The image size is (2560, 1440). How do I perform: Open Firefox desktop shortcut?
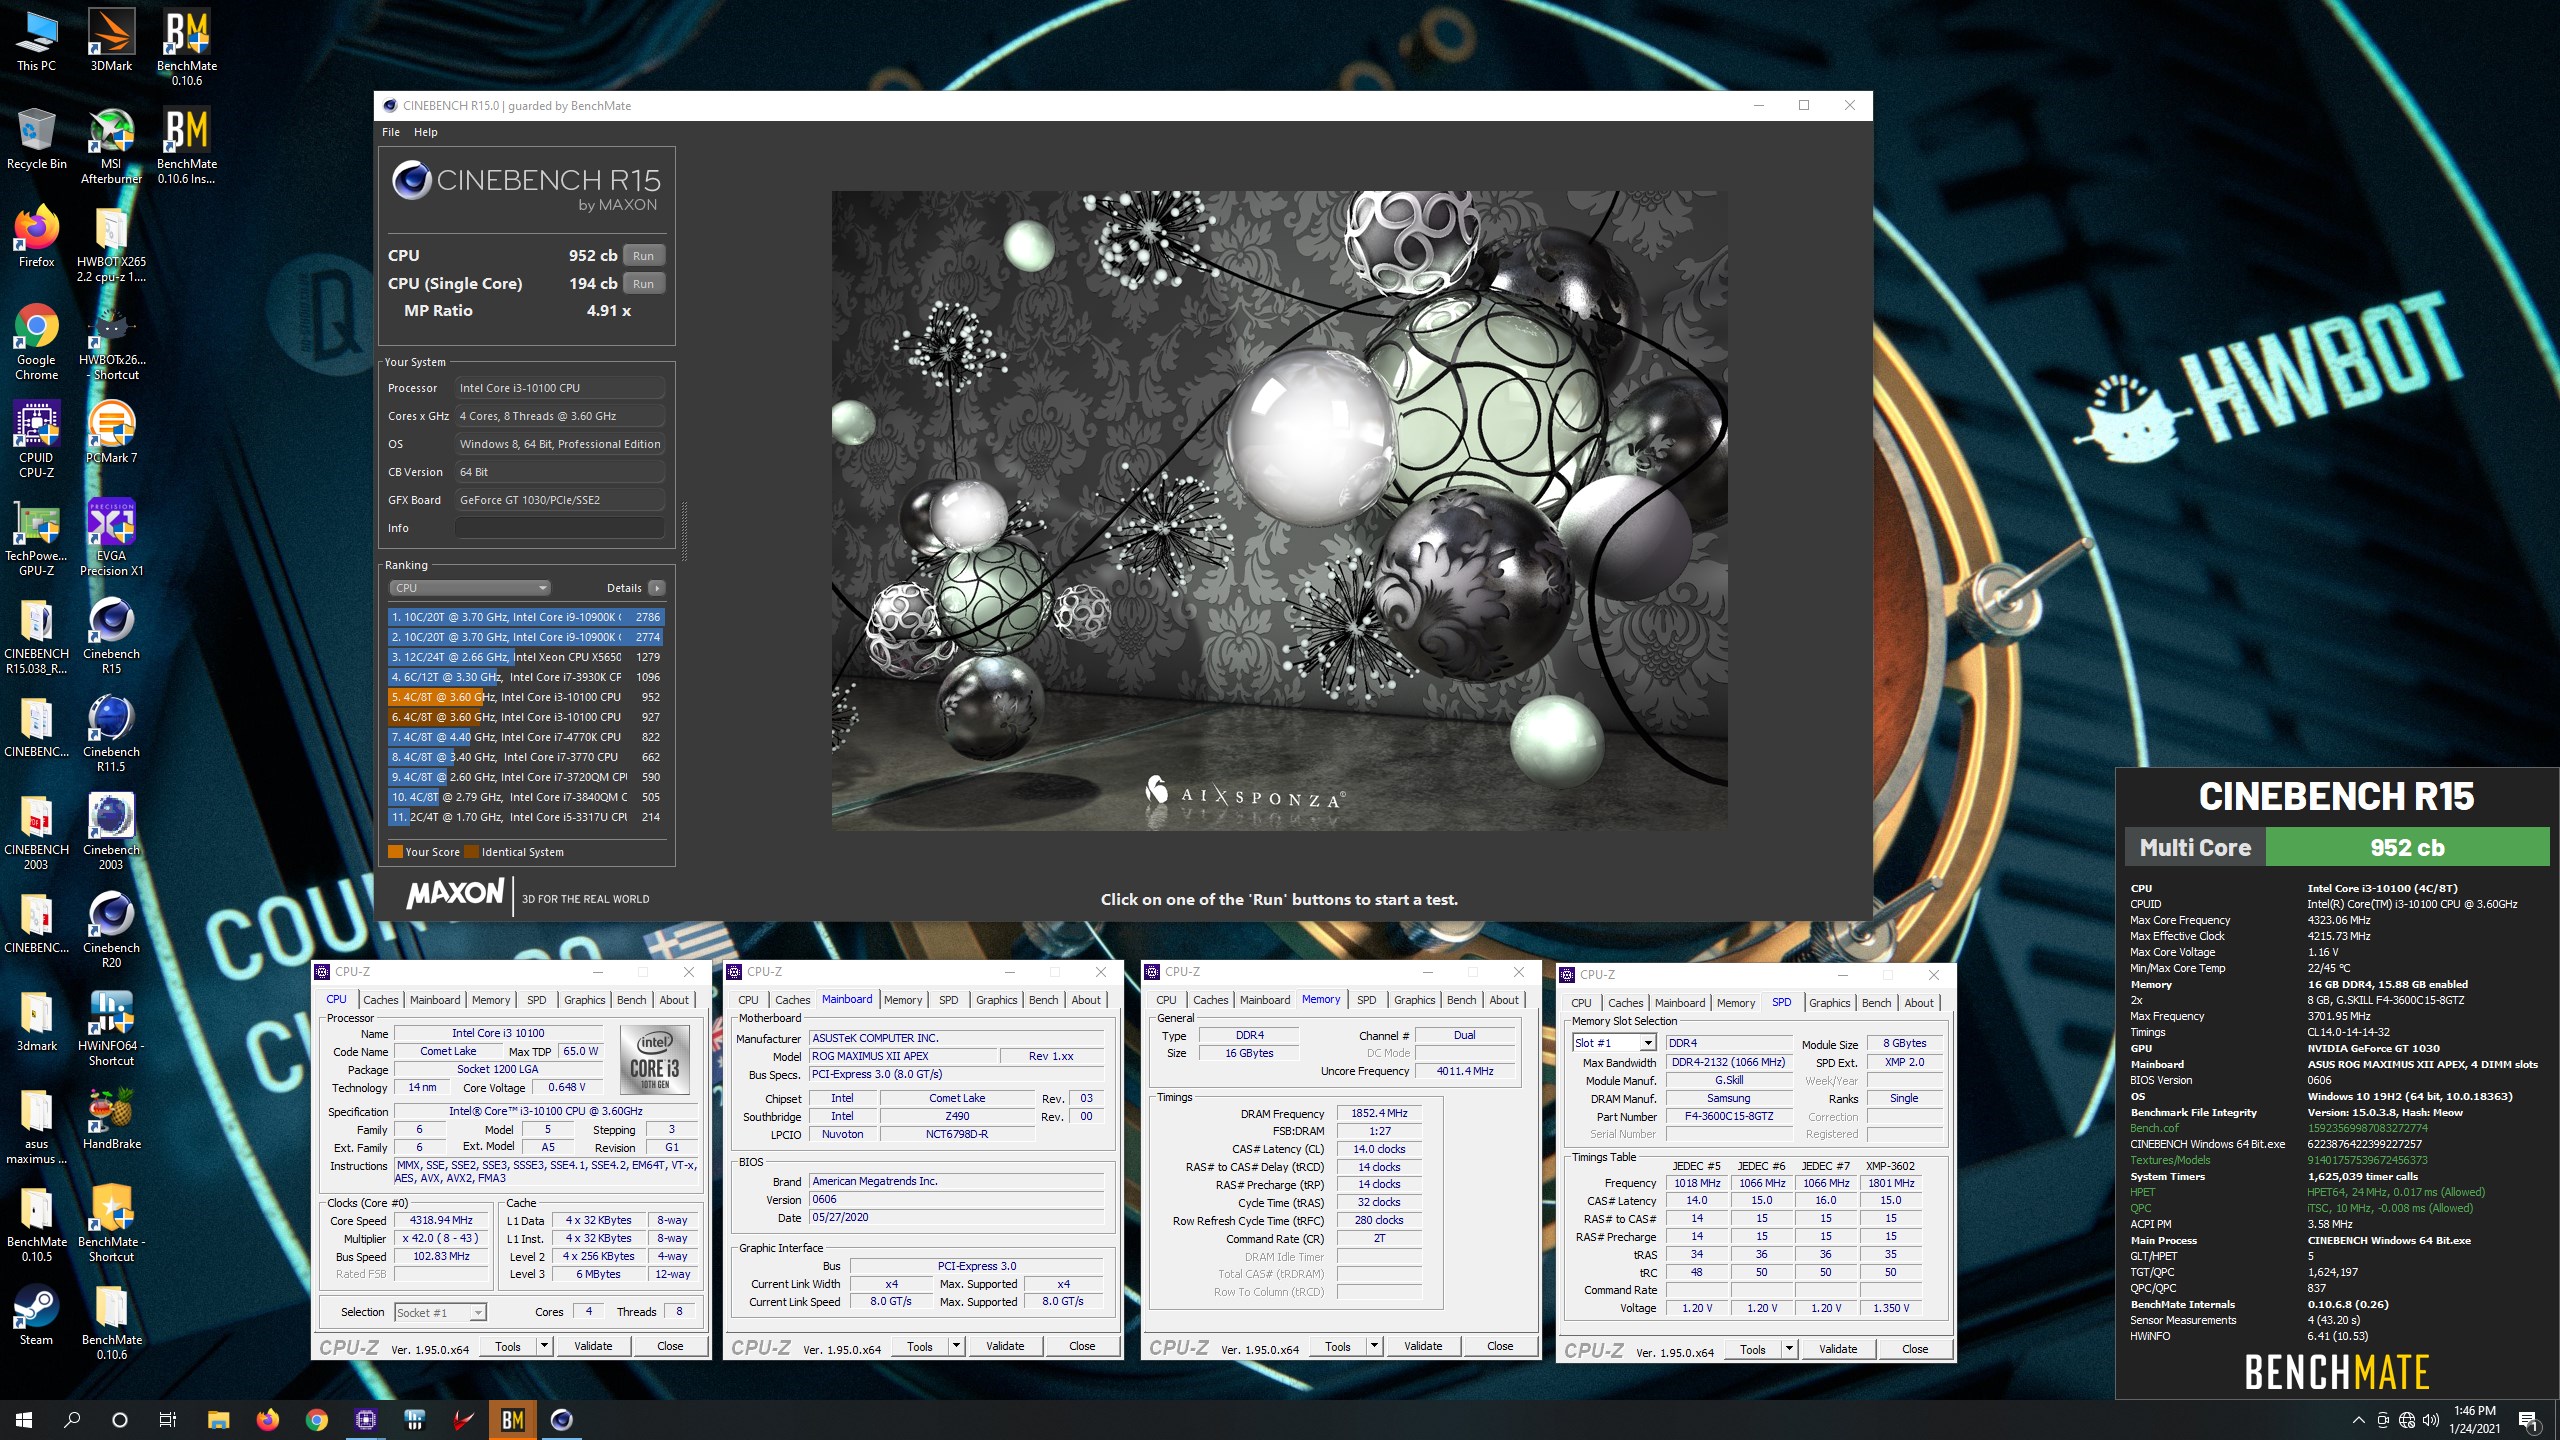(x=36, y=236)
